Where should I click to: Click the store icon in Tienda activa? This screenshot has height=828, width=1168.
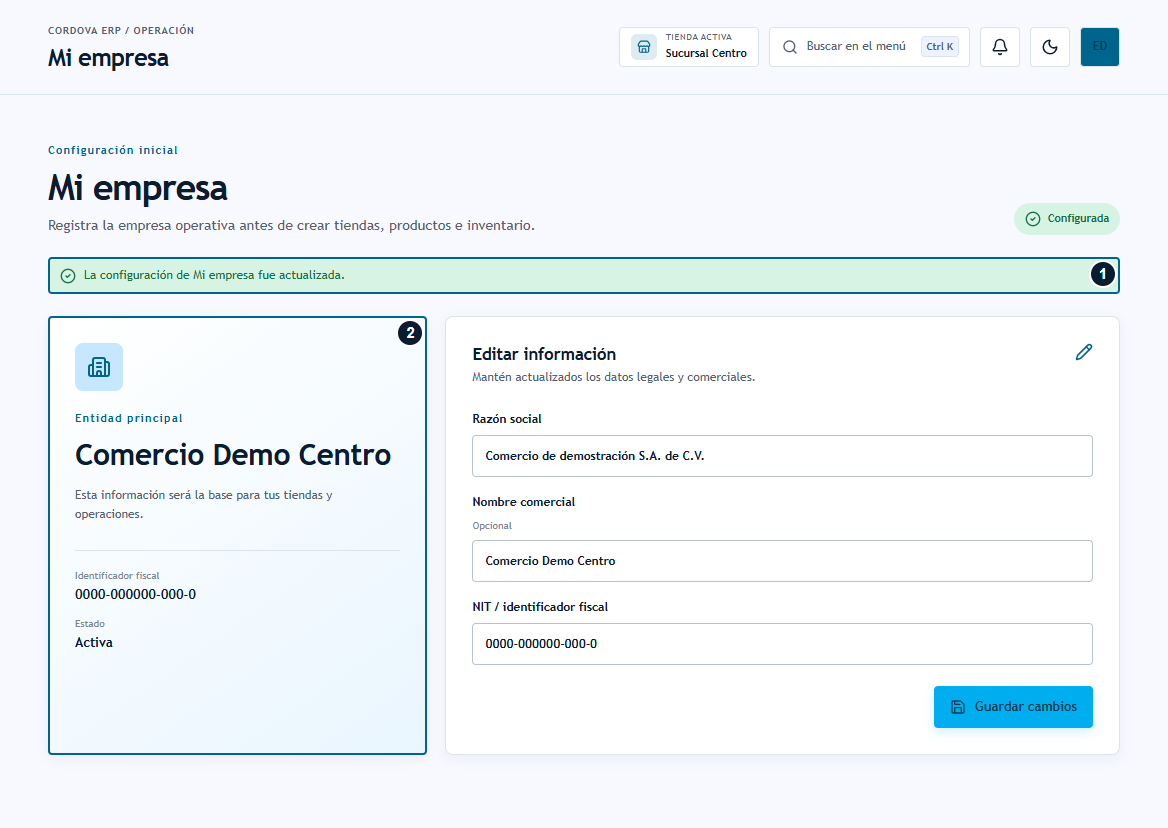(x=644, y=47)
